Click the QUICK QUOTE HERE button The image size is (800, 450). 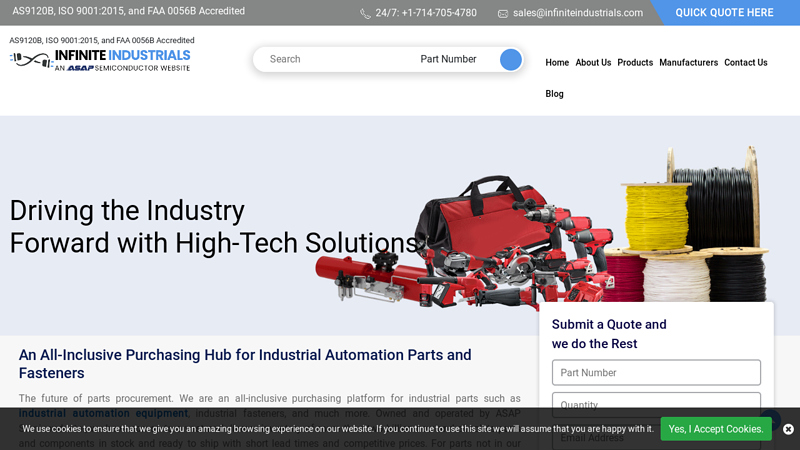(x=724, y=13)
